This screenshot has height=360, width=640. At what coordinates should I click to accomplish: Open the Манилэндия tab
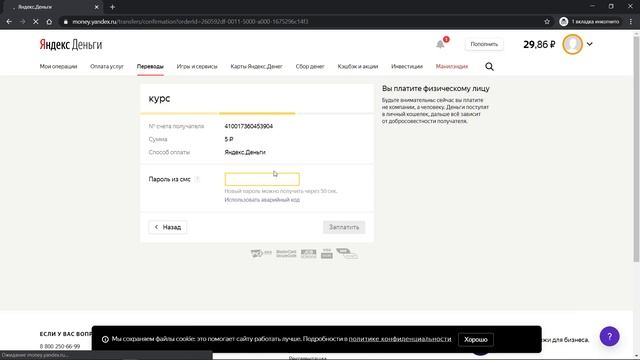[x=451, y=67]
